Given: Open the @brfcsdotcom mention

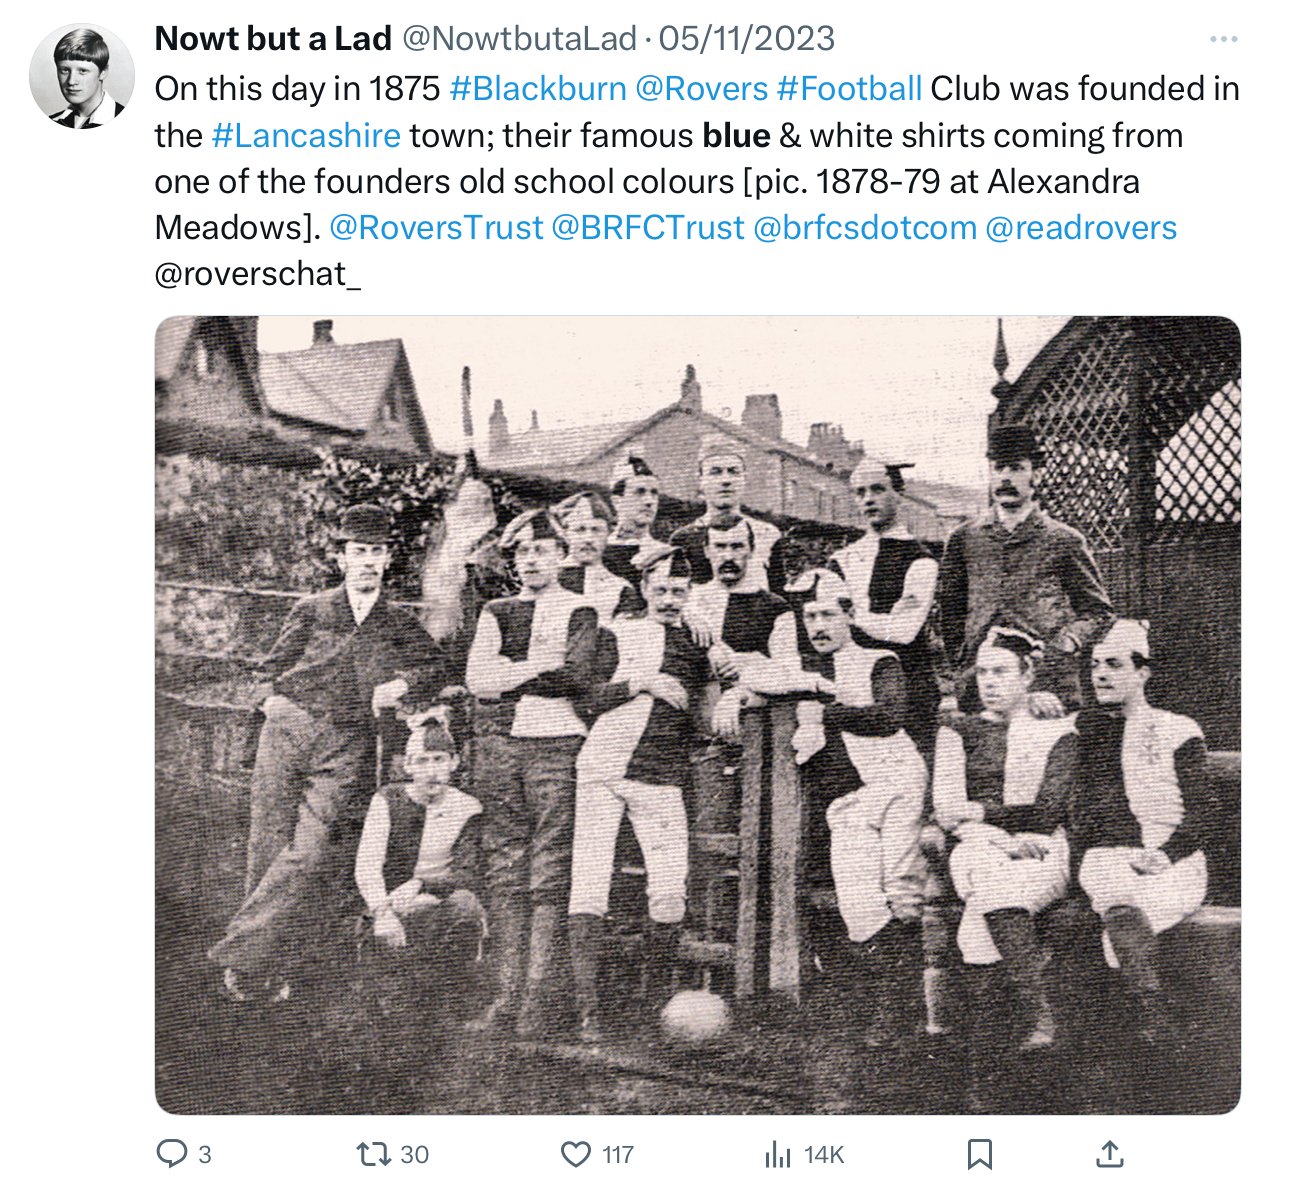Looking at the screenshot, I should coord(865,227).
